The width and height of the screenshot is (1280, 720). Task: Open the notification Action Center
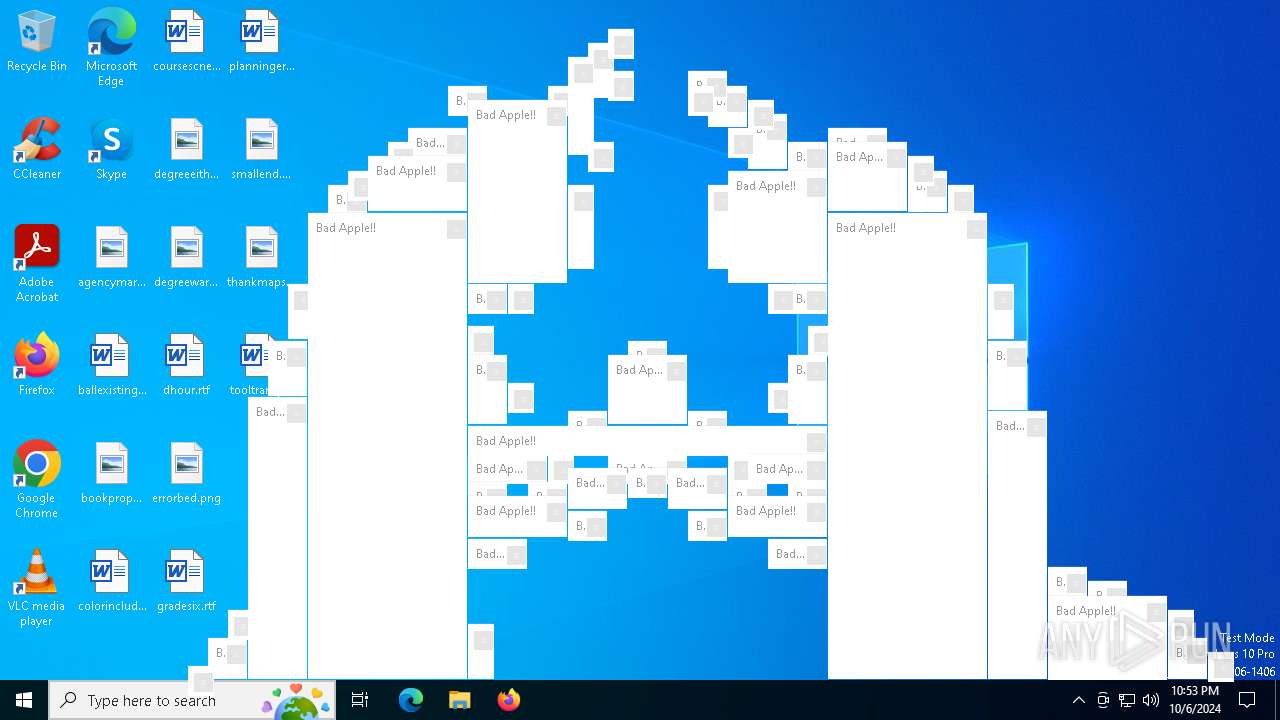[1247, 700]
